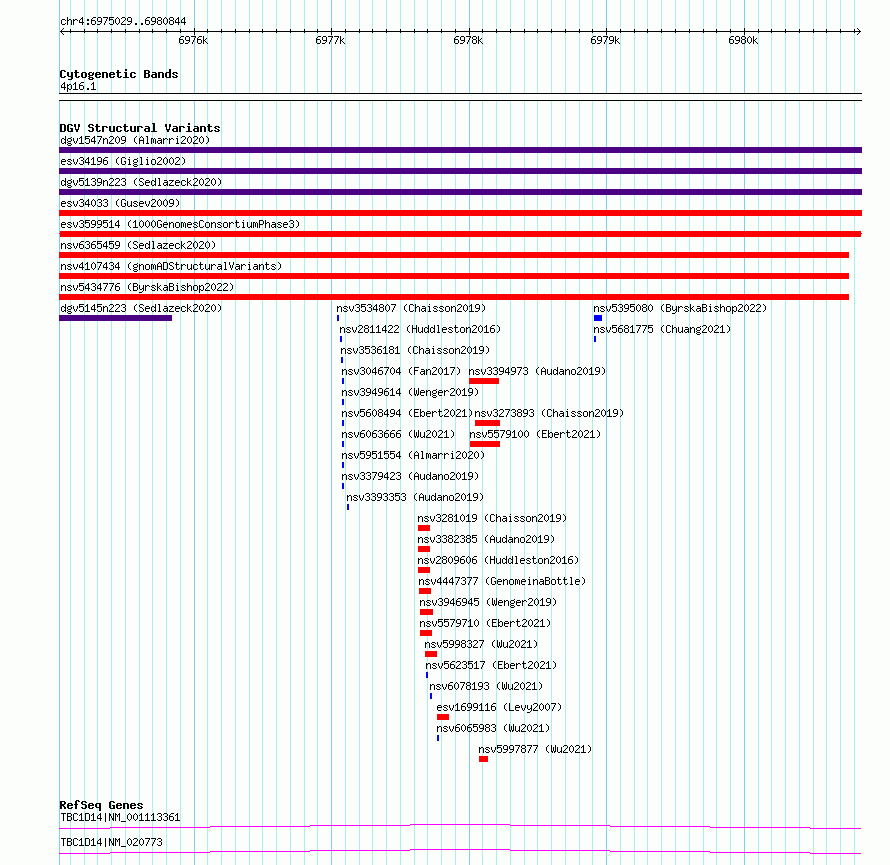
Task: Open esv3599514 (1000GenomesConsortiumPhase3) label
Action: (180, 224)
